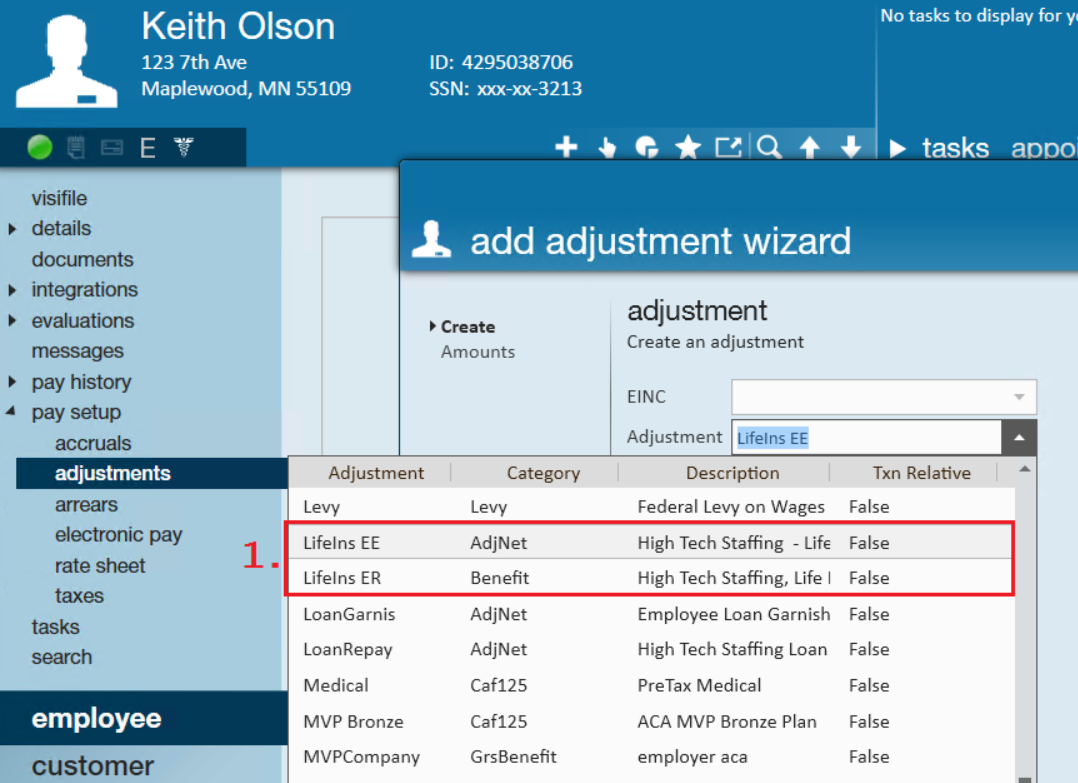Open messages in sidebar

click(x=78, y=351)
